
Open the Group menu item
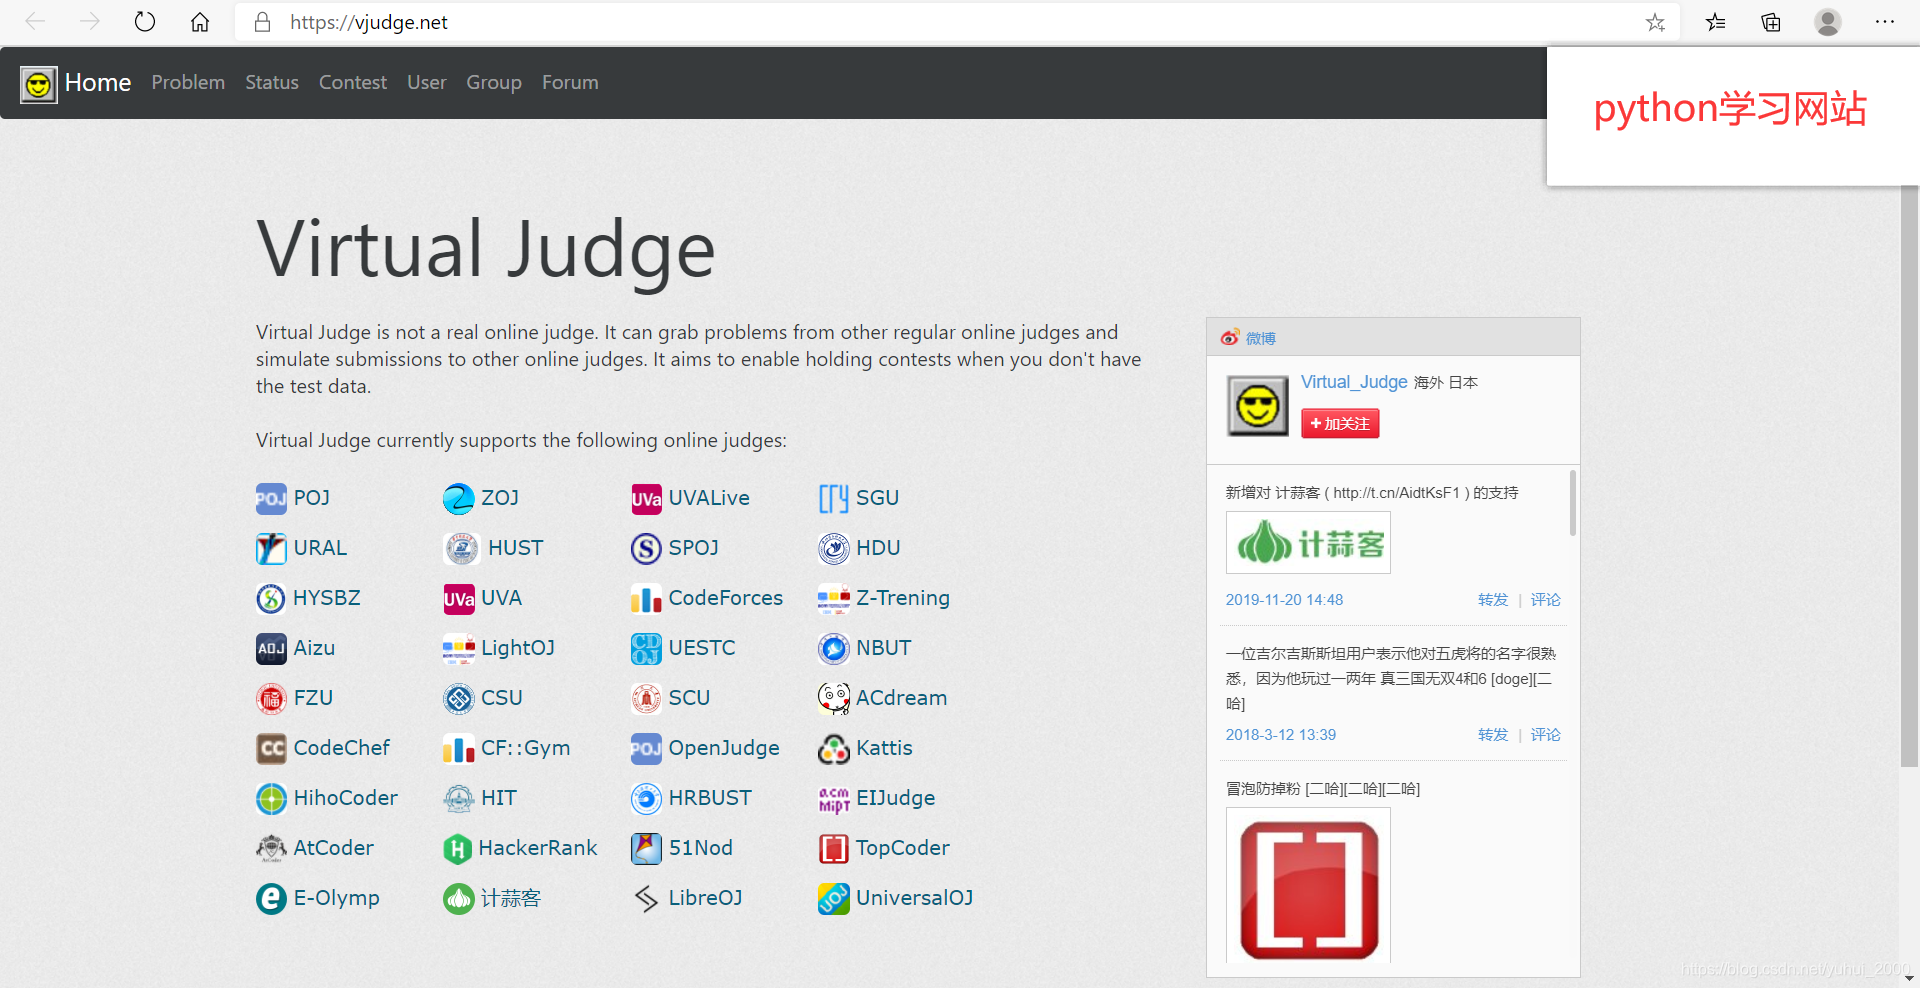pos(494,83)
